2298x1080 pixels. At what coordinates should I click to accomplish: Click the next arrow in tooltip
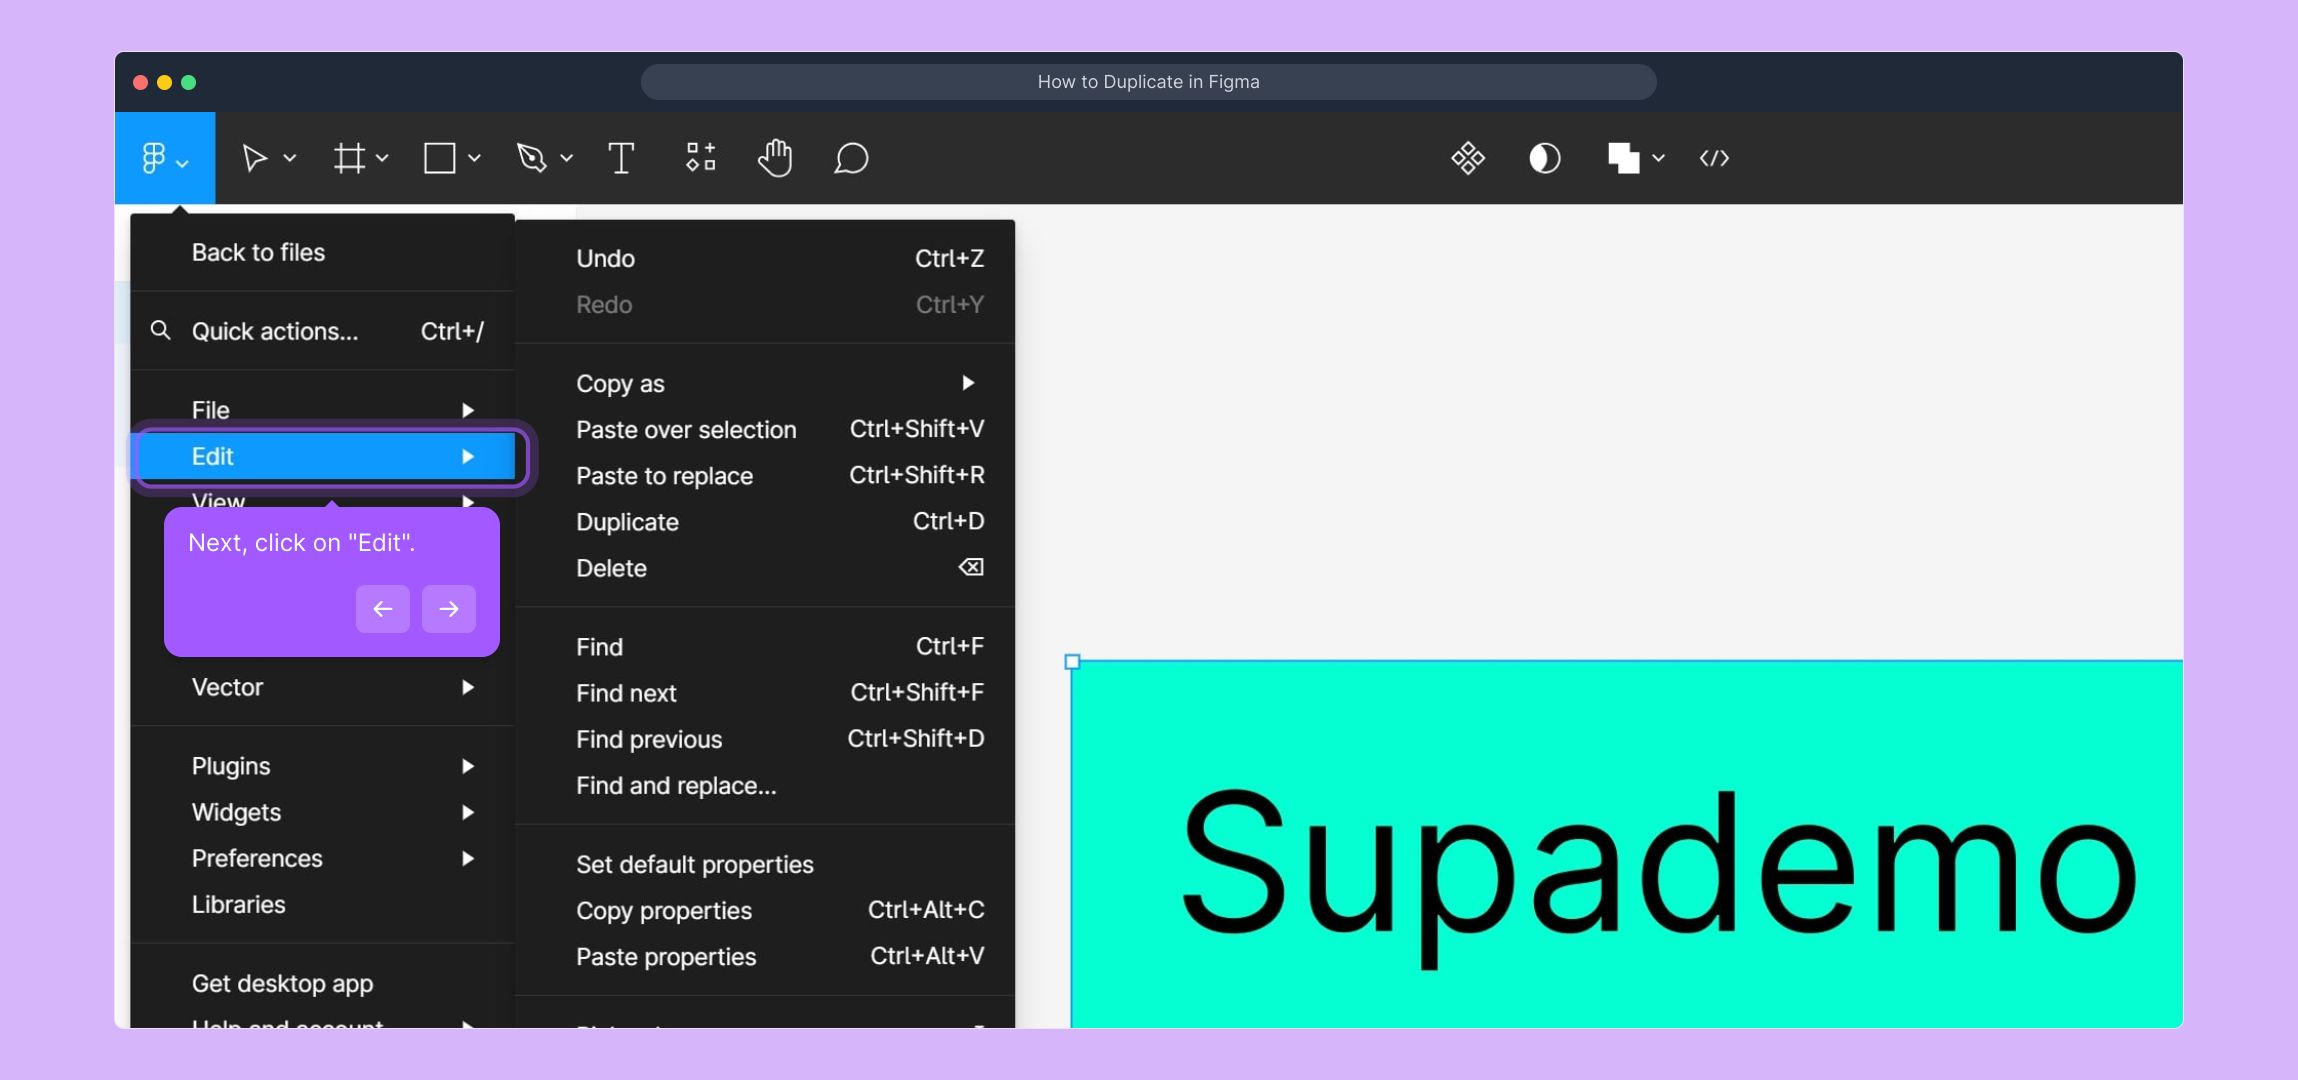[448, 608]
